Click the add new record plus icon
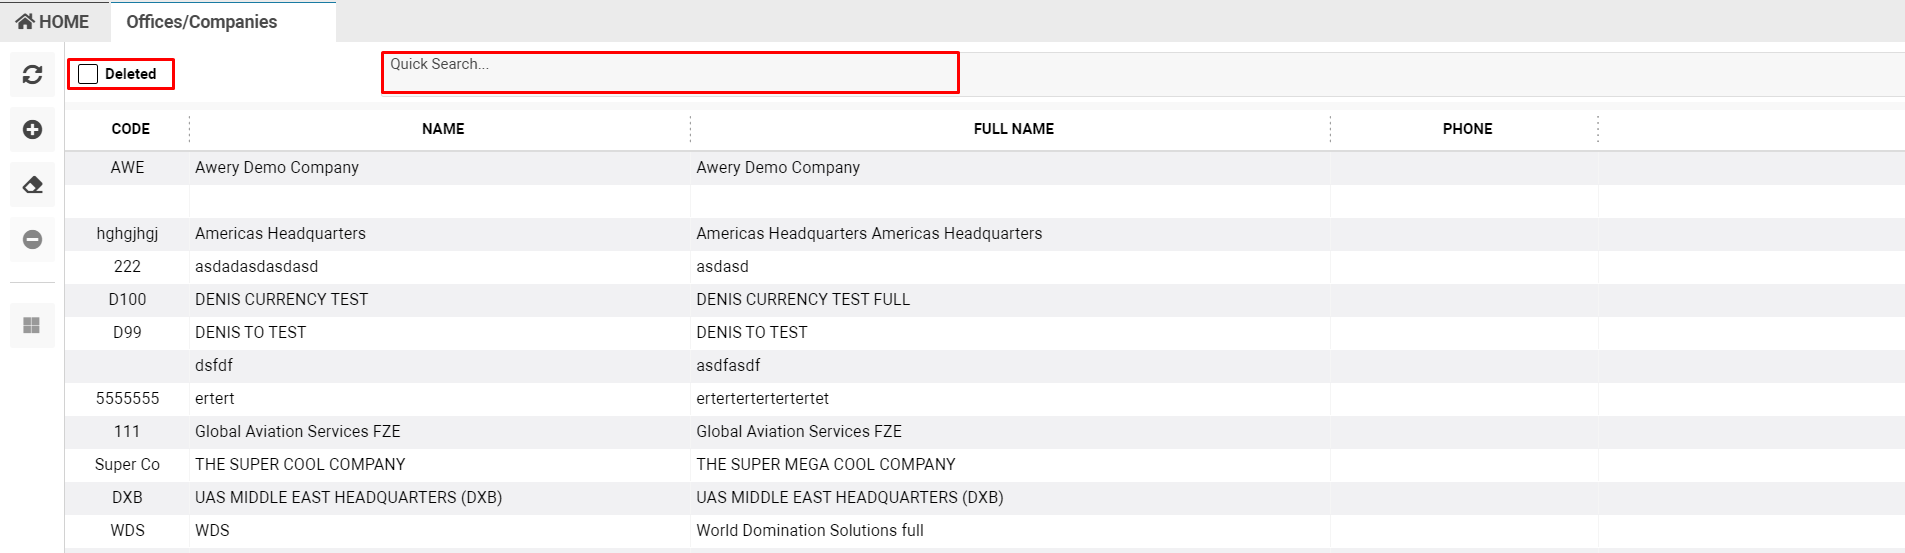 click(32, 130)
